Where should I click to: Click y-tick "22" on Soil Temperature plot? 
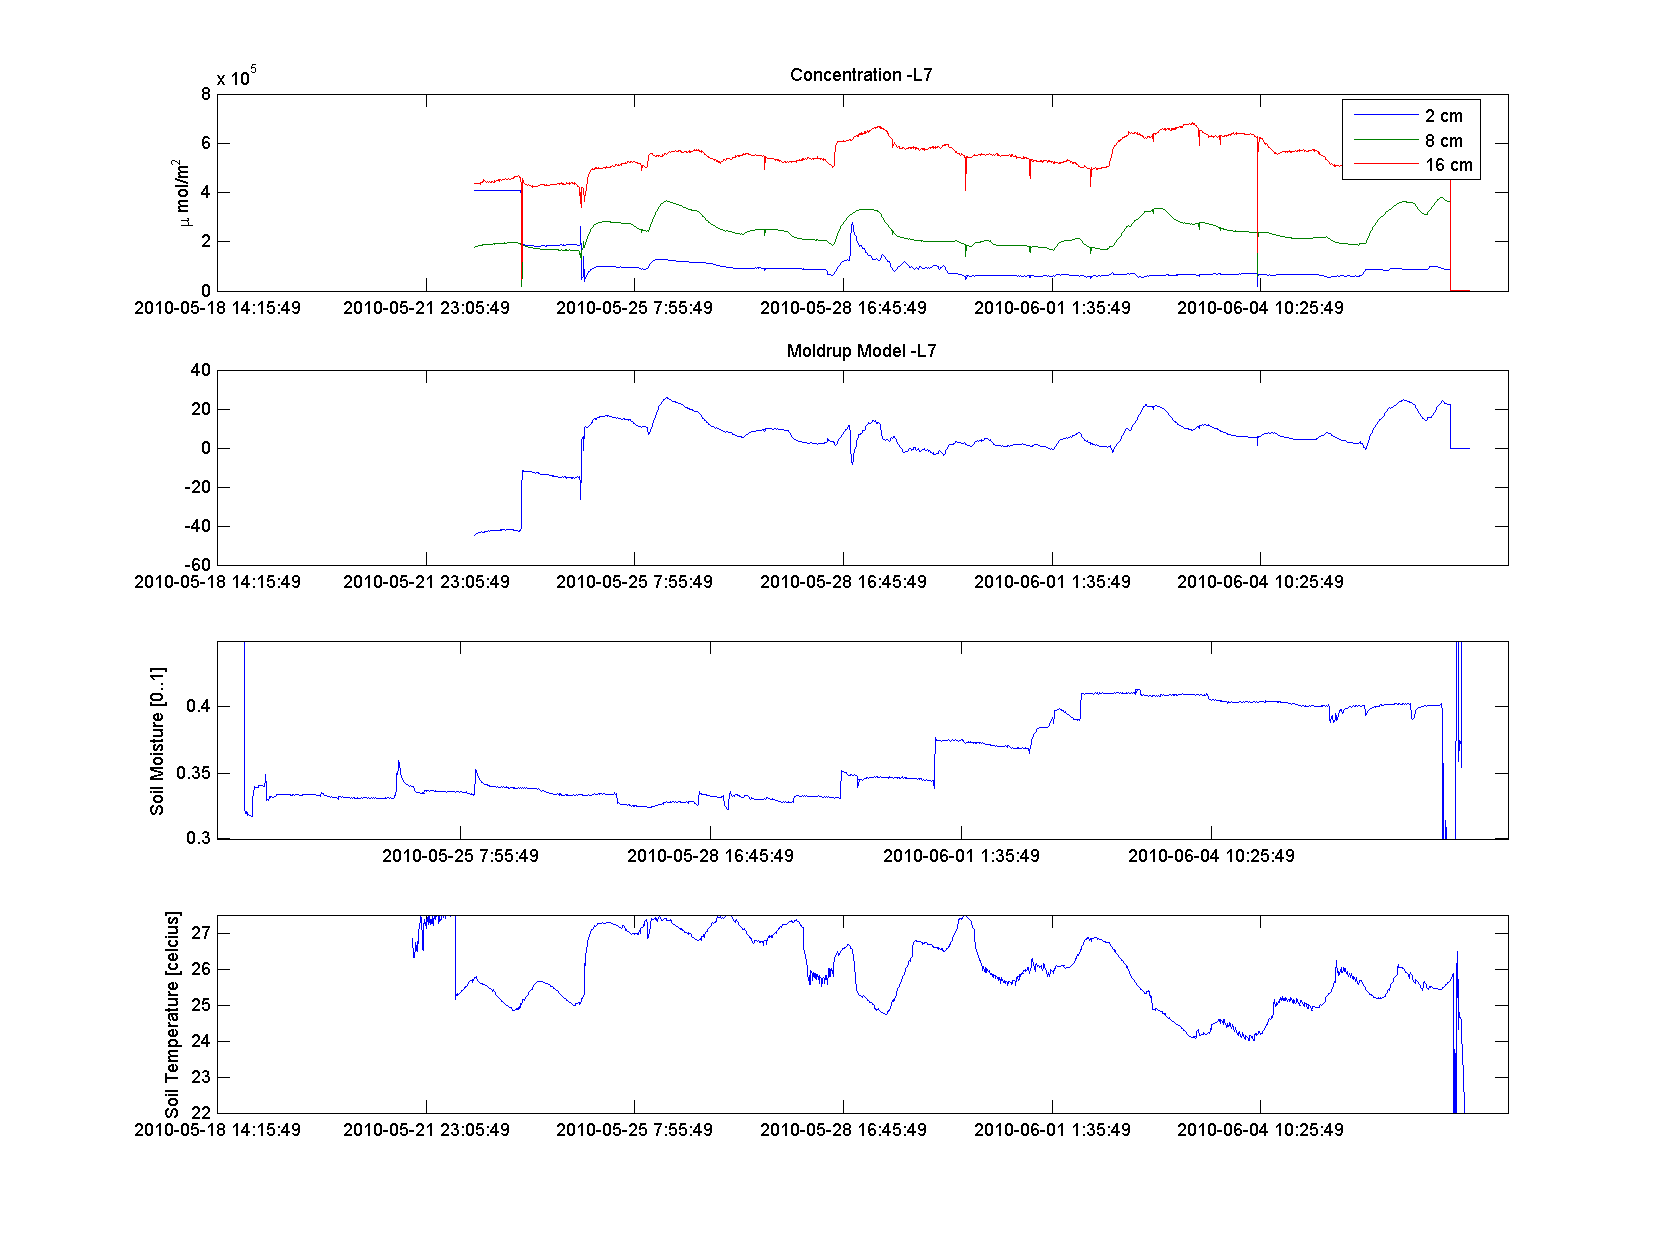pos(202,1112)
